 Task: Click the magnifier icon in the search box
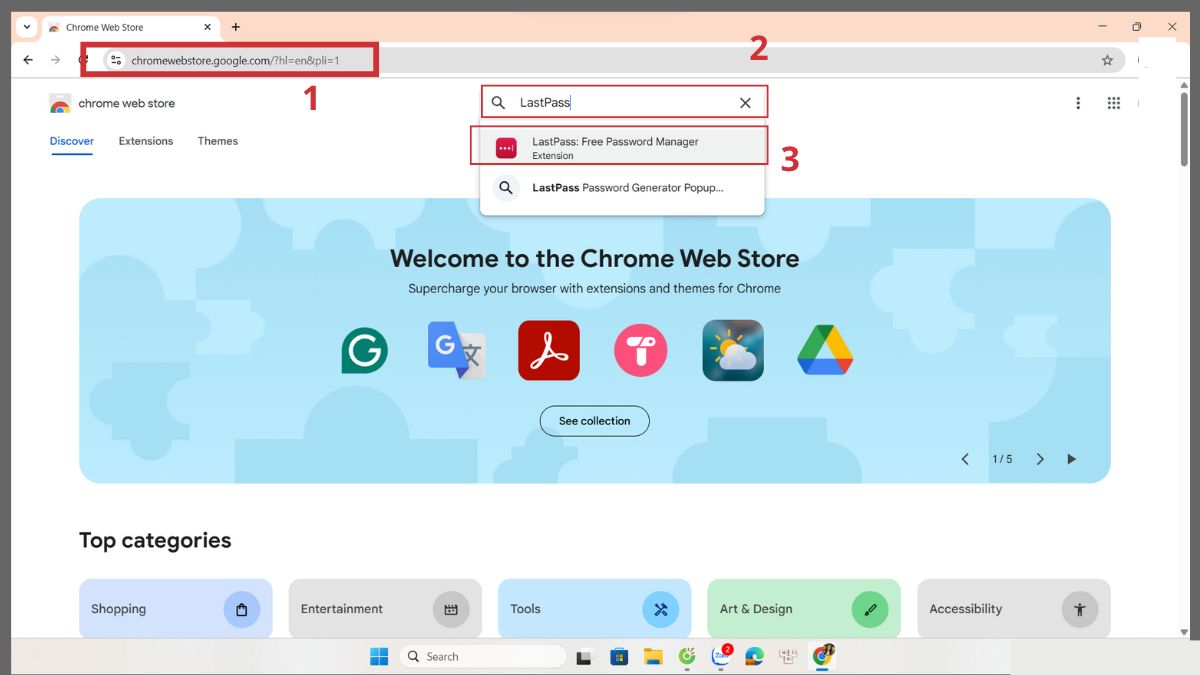498,103
